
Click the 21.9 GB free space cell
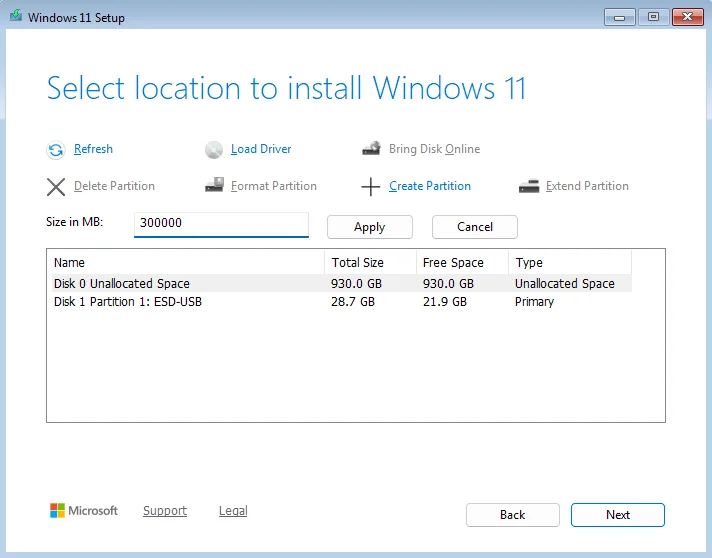(x=445, y=301)
